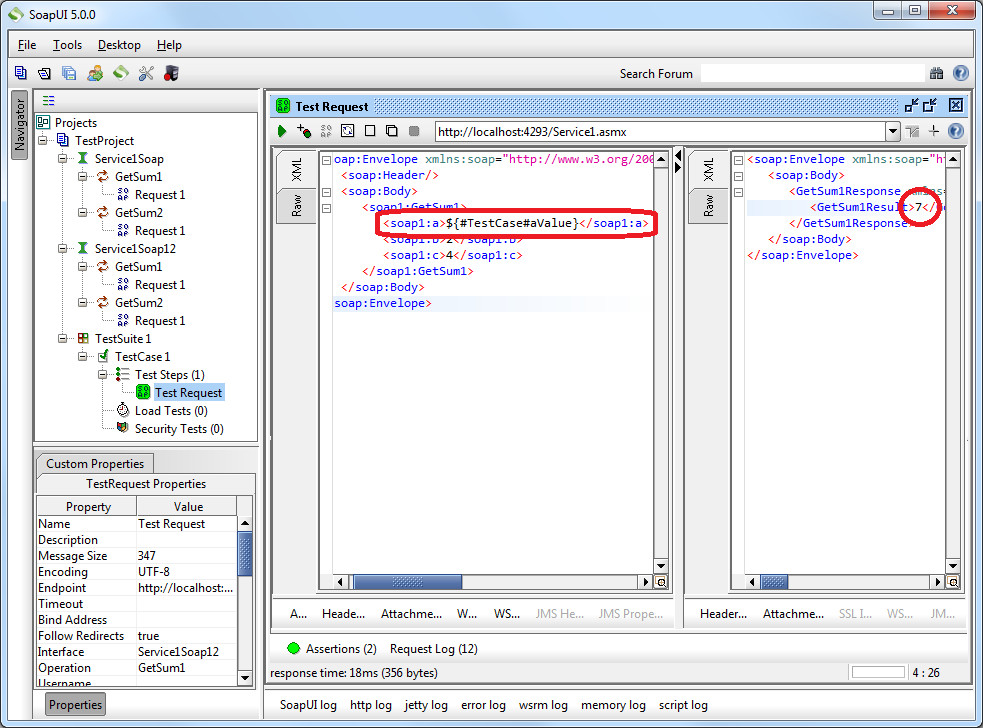Open the community forum toolbar icon
This screenshot has height=728, width=983.
click(95, 73)
